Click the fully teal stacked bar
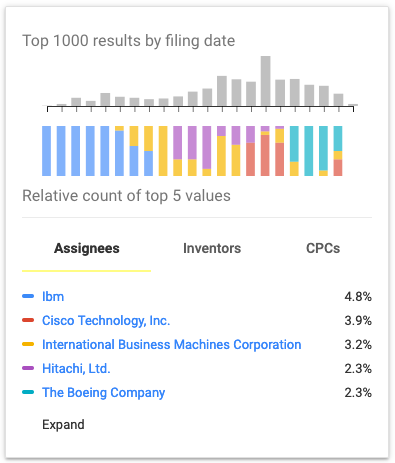This screenshot has height=463, width=395. click(309, 151)
